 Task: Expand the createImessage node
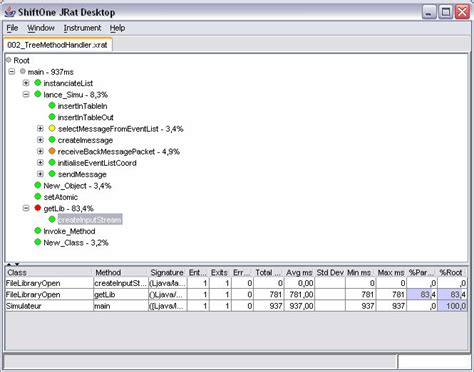coord(40,140)
